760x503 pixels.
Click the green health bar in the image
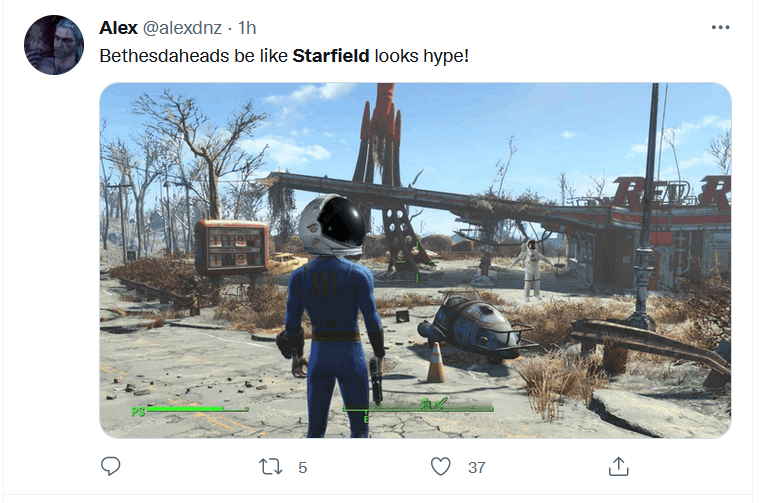point(190,410)
